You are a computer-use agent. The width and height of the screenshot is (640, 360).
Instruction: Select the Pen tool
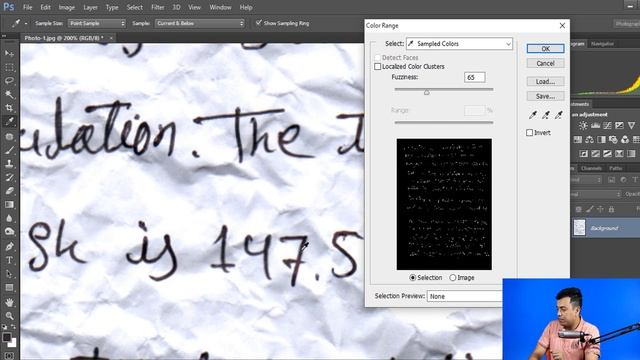click(9, 247)
